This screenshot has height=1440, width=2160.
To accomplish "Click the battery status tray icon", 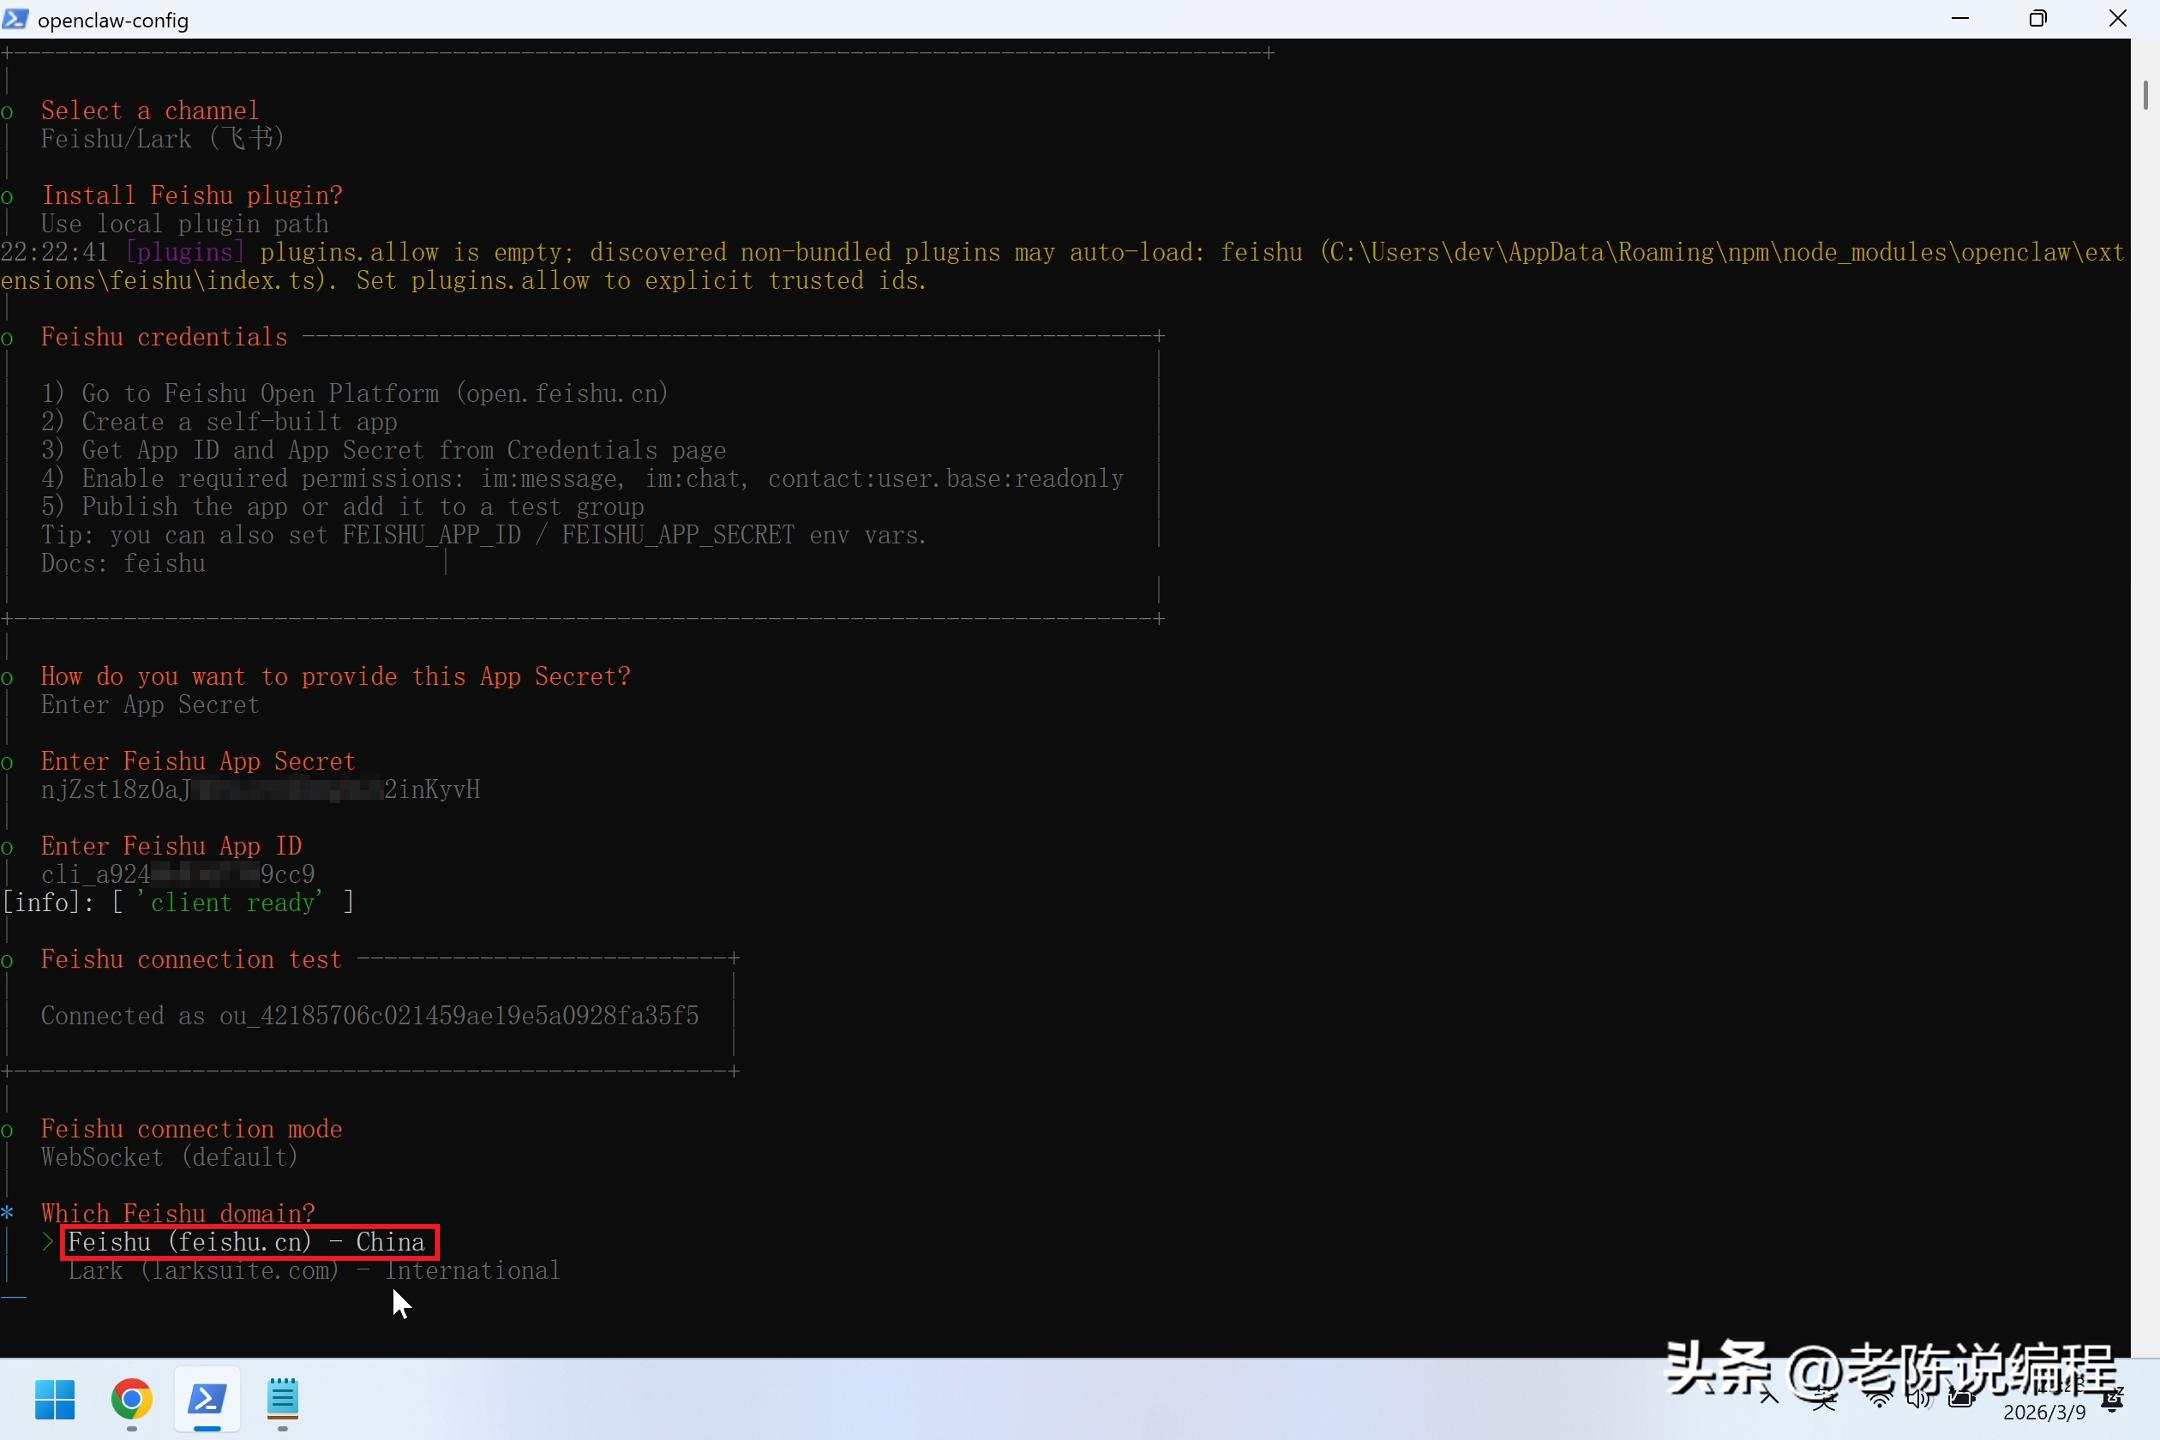I will click(x=1961, y=1399).
